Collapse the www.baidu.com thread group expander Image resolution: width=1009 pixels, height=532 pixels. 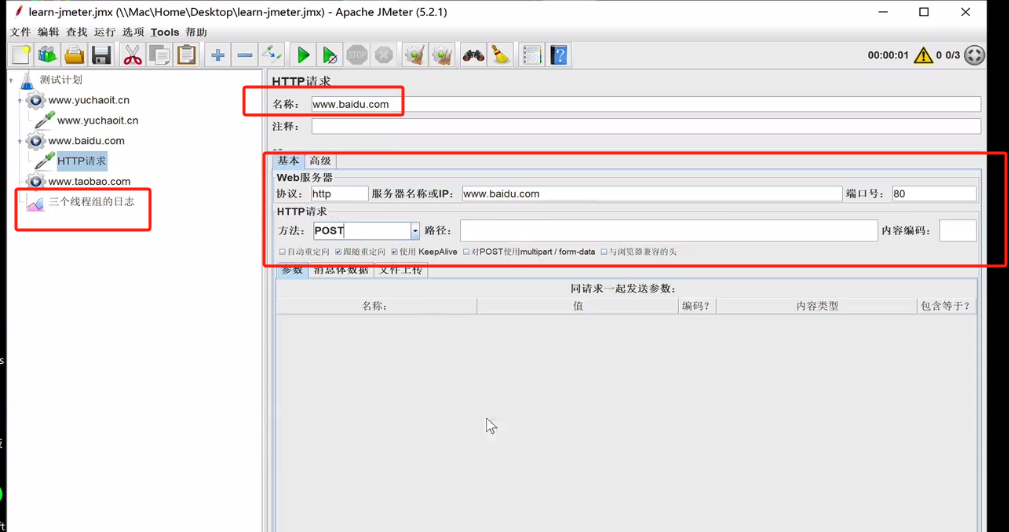[x=20, y=141]
